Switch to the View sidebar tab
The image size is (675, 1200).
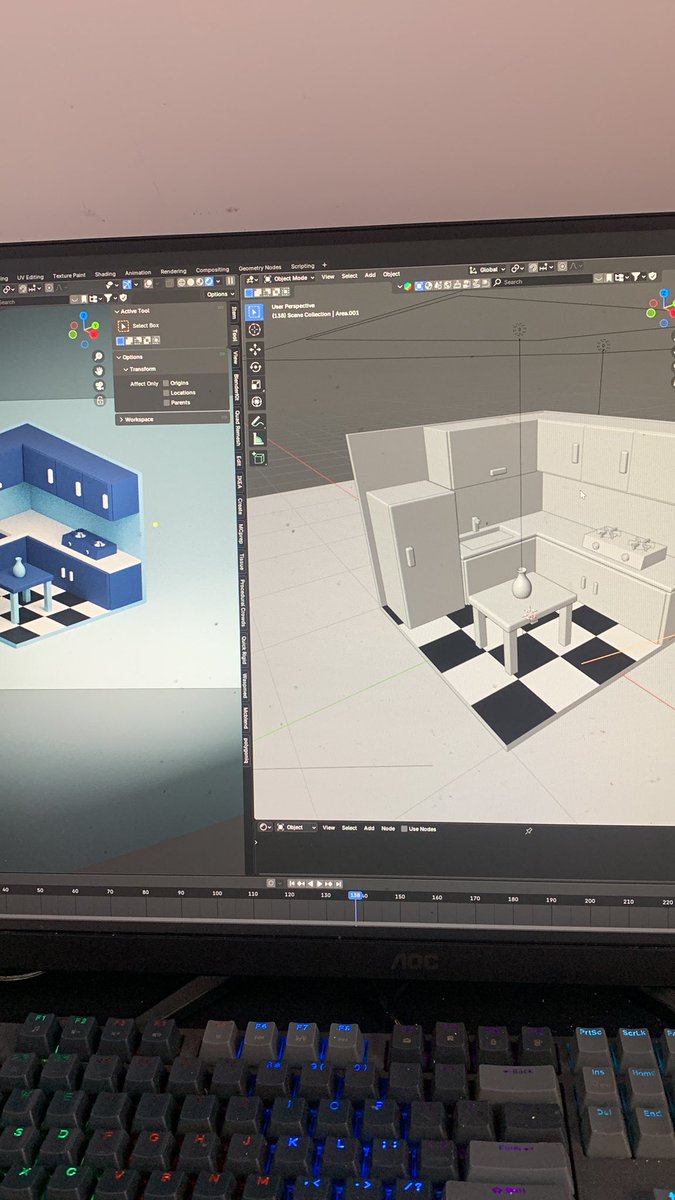click(236, 356)
